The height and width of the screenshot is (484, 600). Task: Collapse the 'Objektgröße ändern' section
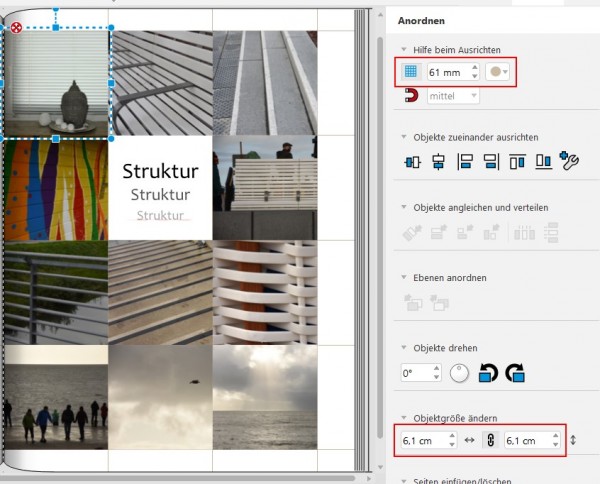404,417
